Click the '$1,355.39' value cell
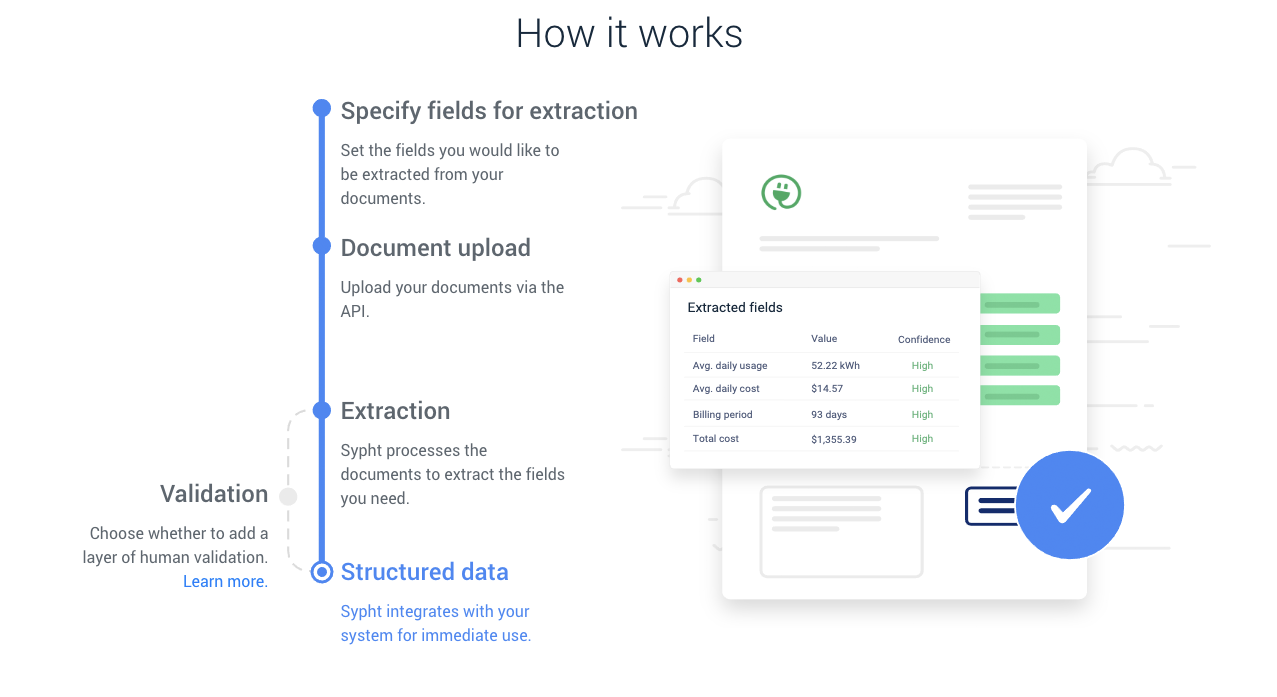This screenshot has height=697, width=1277. tap(834, 439)
